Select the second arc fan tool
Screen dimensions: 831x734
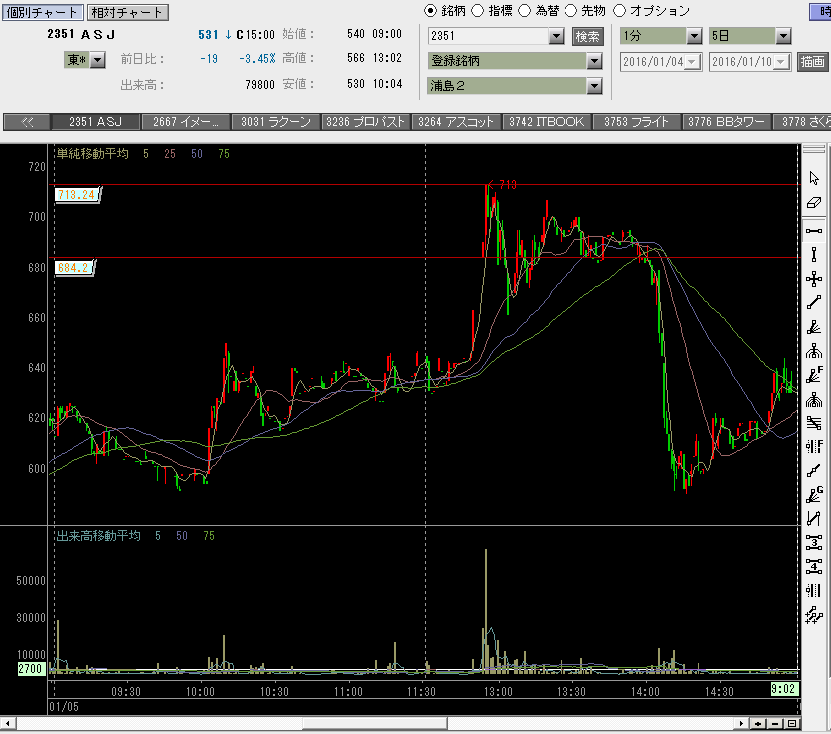814,400
